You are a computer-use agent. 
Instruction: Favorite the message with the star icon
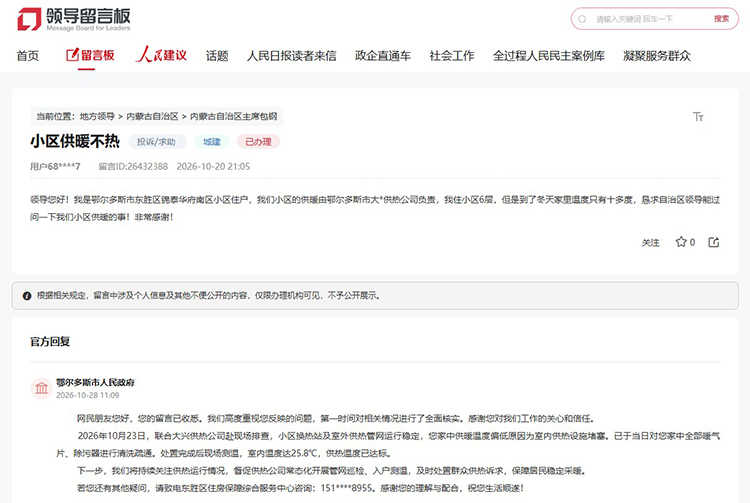click(x=681, y=242)
